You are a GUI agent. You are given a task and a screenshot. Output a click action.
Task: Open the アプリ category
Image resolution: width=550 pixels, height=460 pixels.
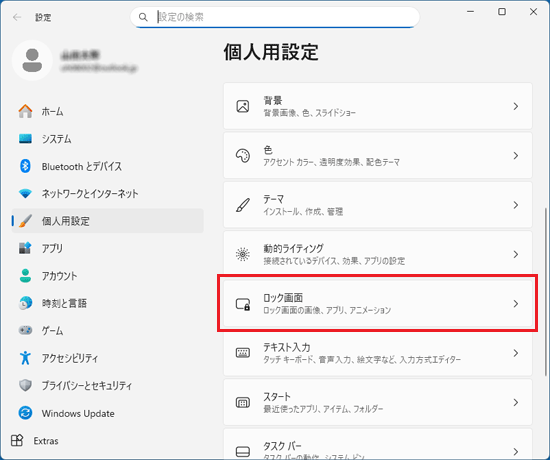click(107, 248)
